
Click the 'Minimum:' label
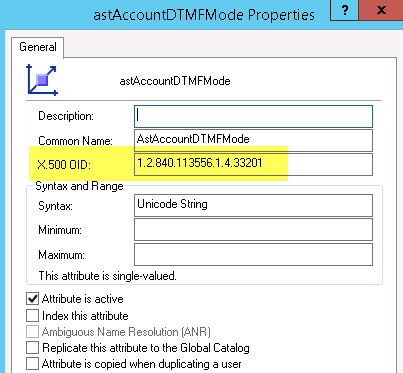point(60,230)
